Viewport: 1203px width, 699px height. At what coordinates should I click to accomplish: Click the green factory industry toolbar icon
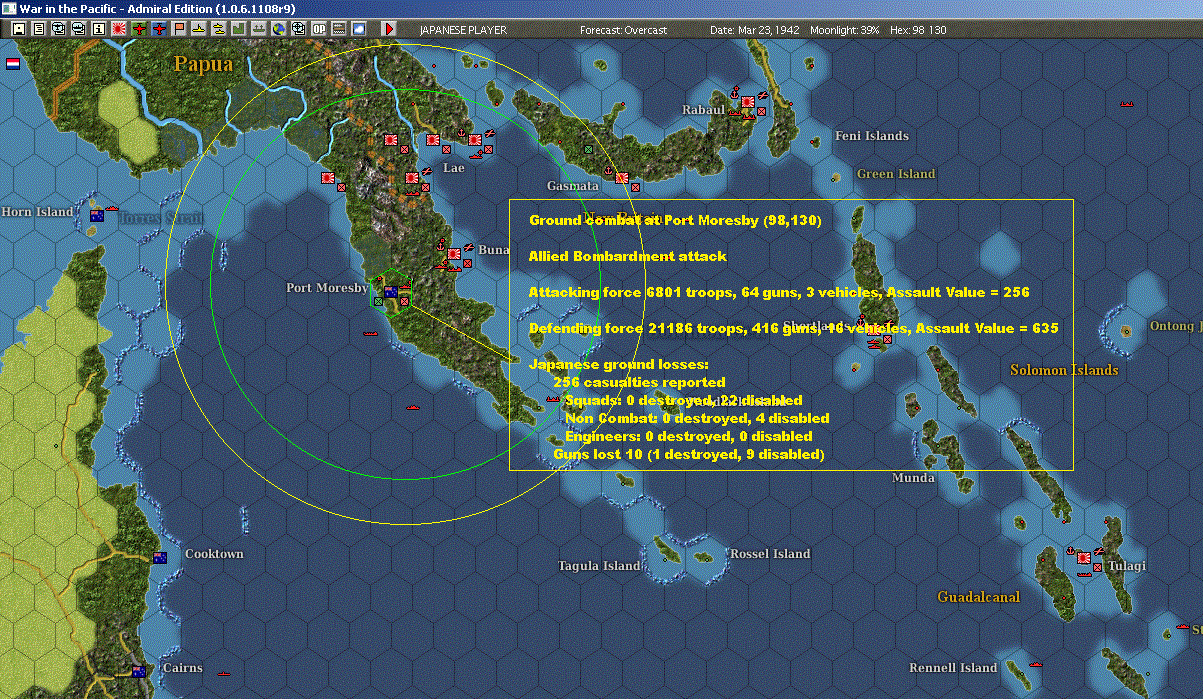(x=238, y=29)
